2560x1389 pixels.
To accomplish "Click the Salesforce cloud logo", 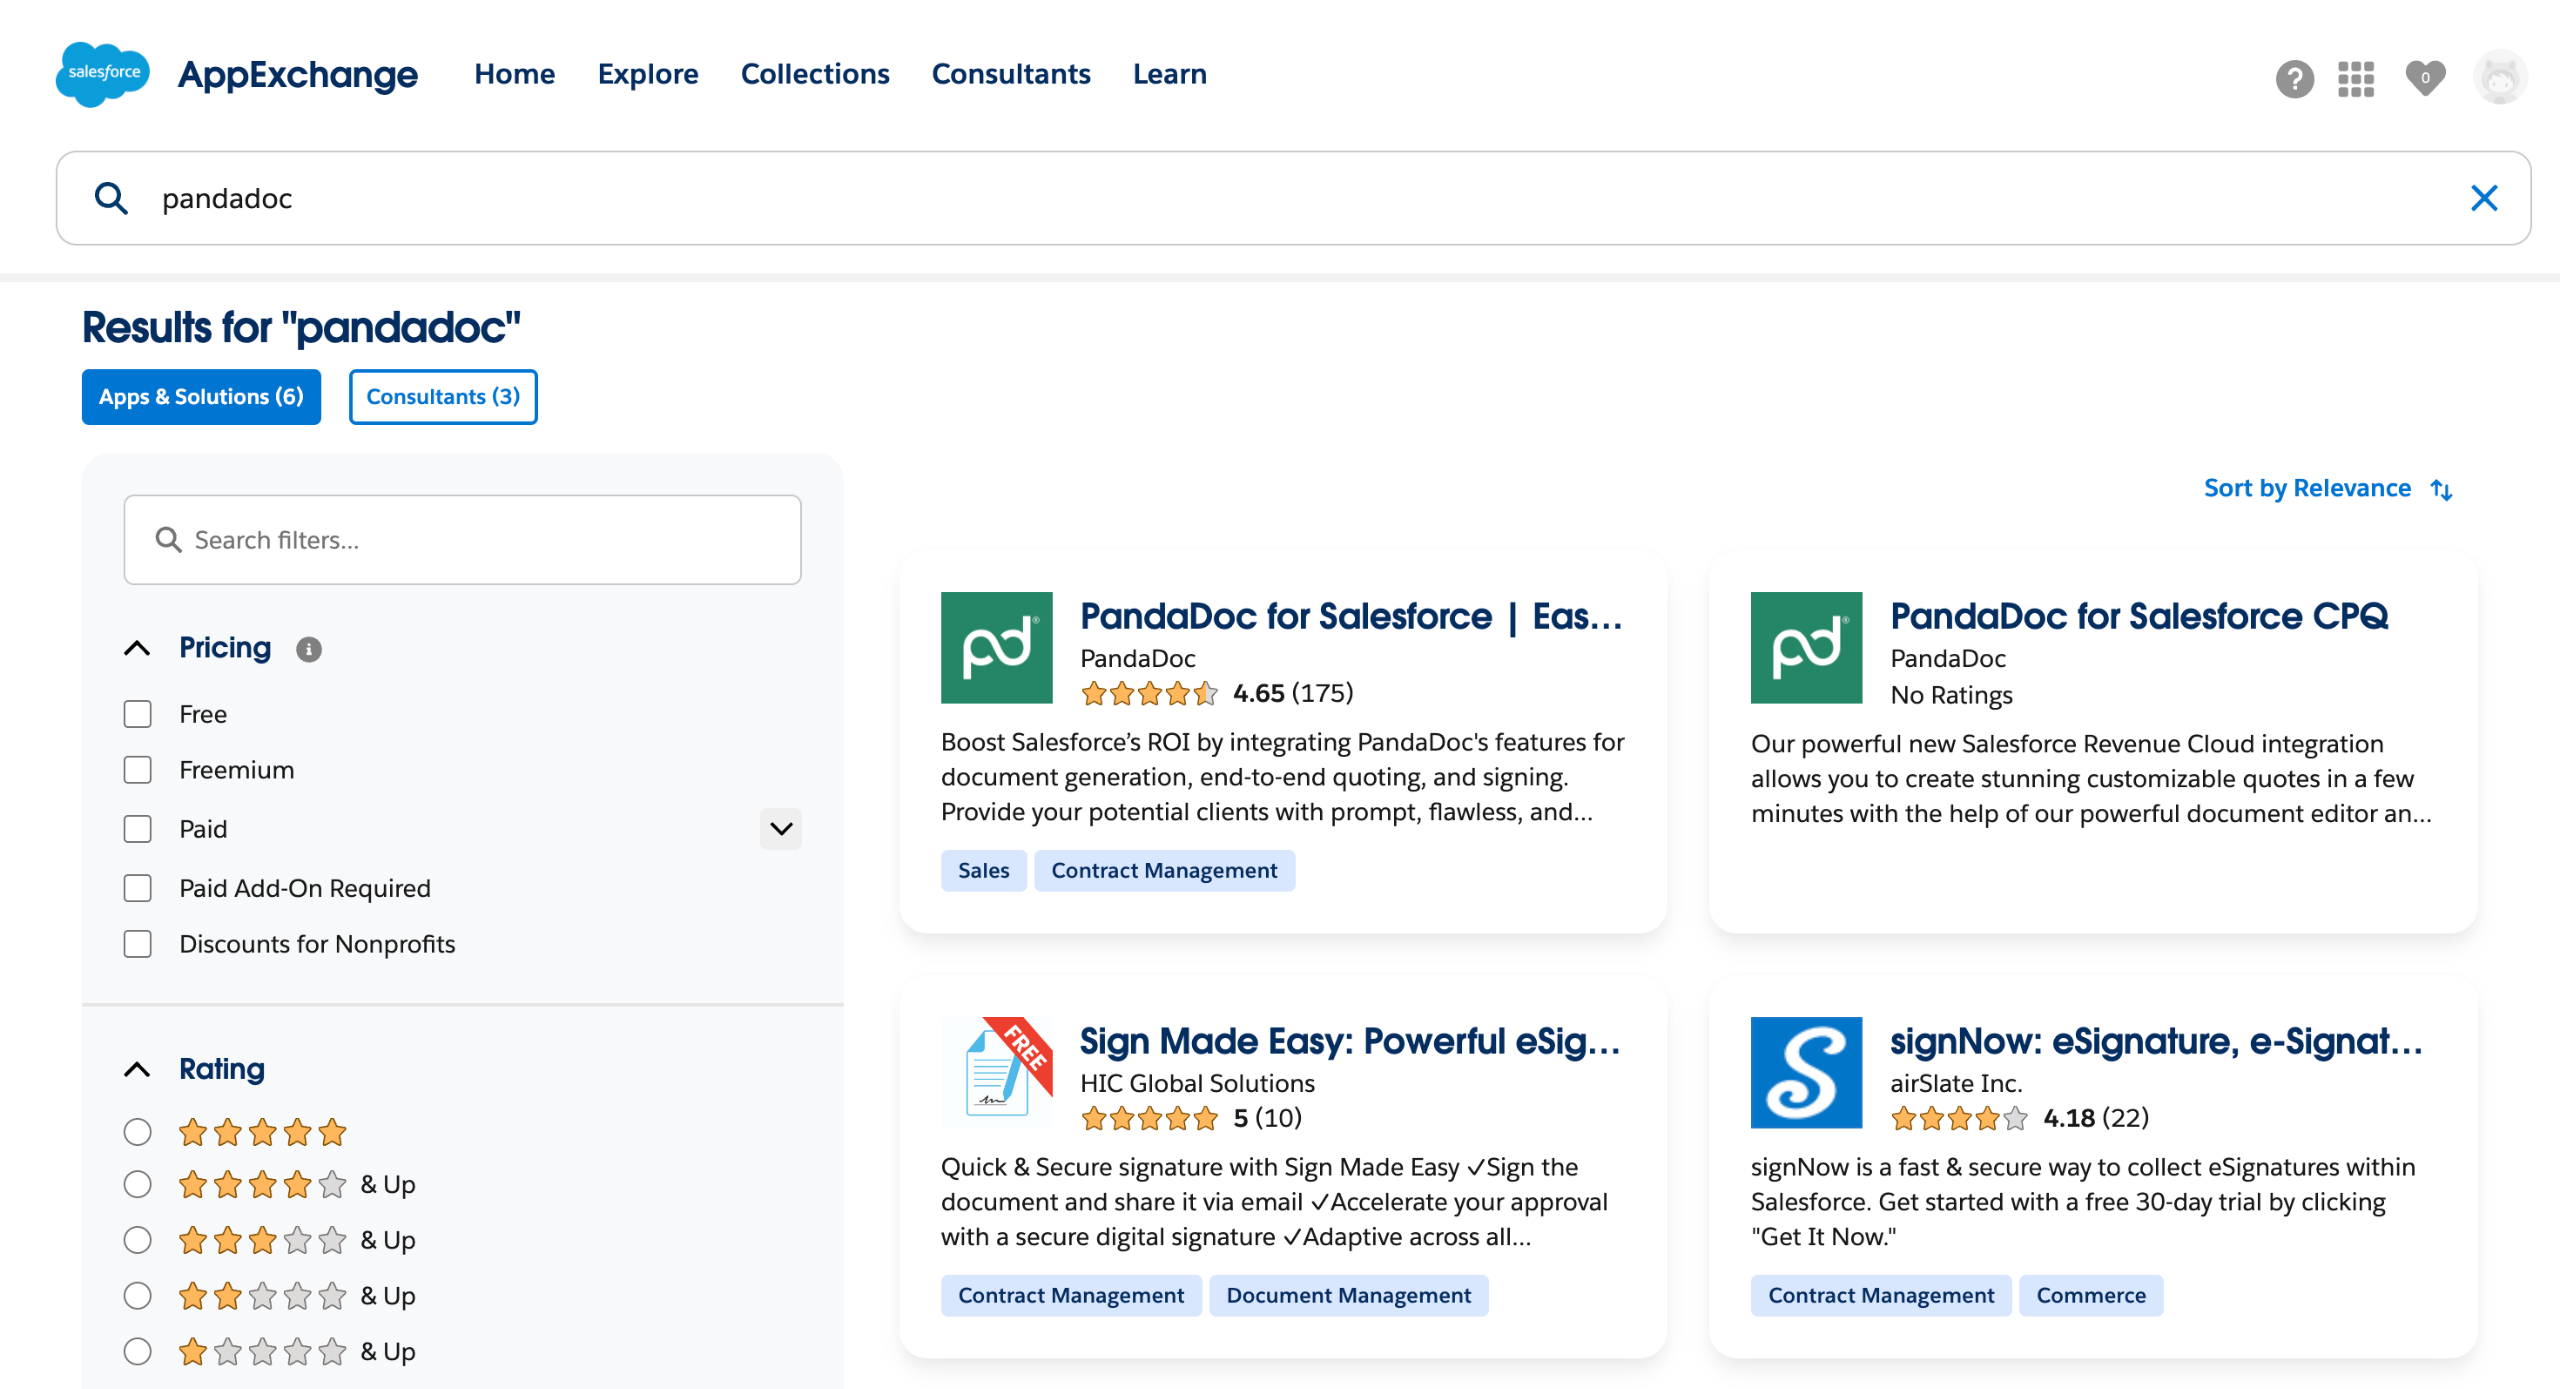I will point(103,74).
